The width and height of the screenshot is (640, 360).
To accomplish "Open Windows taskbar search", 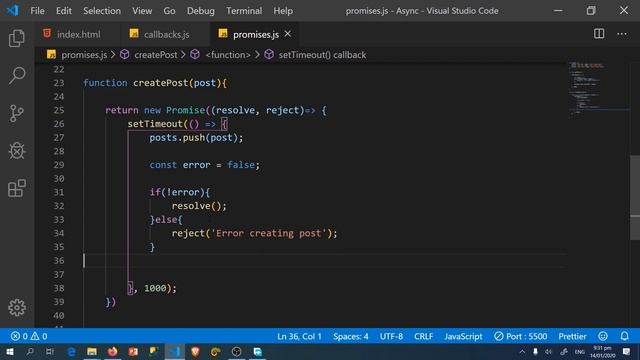I will [30, 352].
